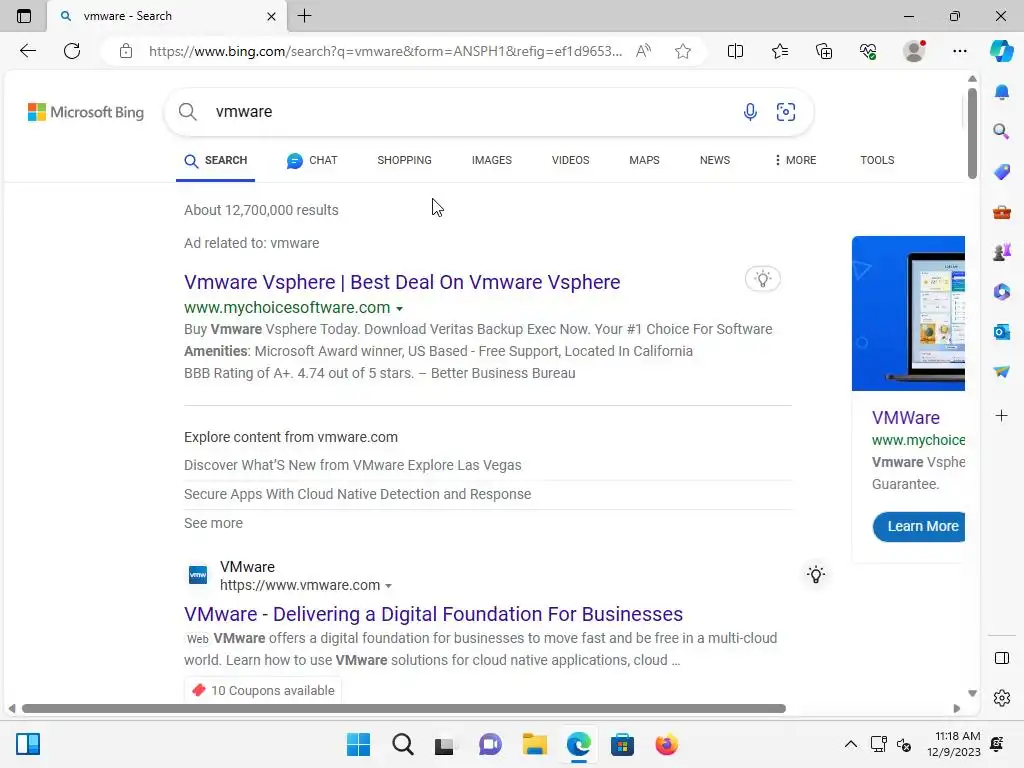
Task: Search by voice microphone icon
Action: click(750, 112)
